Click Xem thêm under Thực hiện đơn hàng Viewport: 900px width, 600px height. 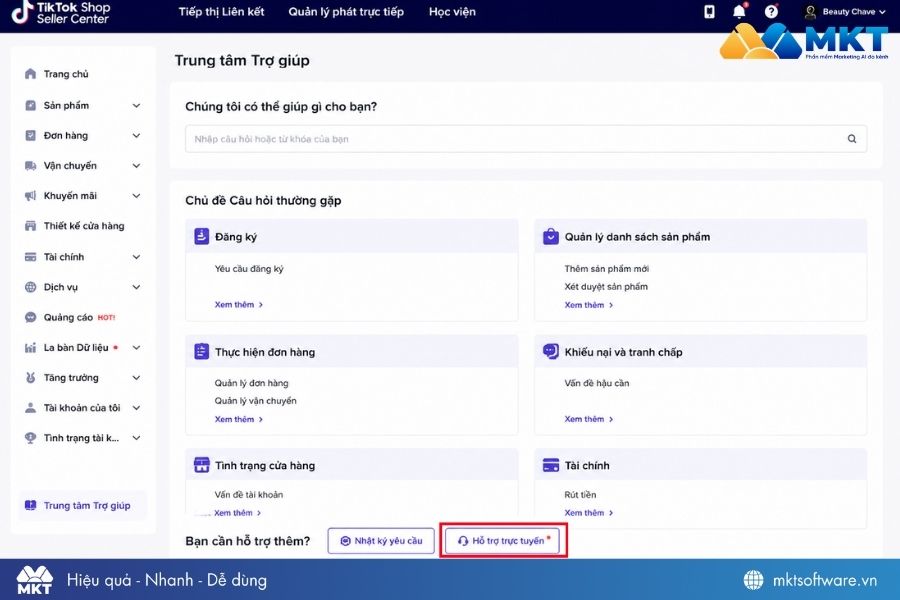click(239, 420)
